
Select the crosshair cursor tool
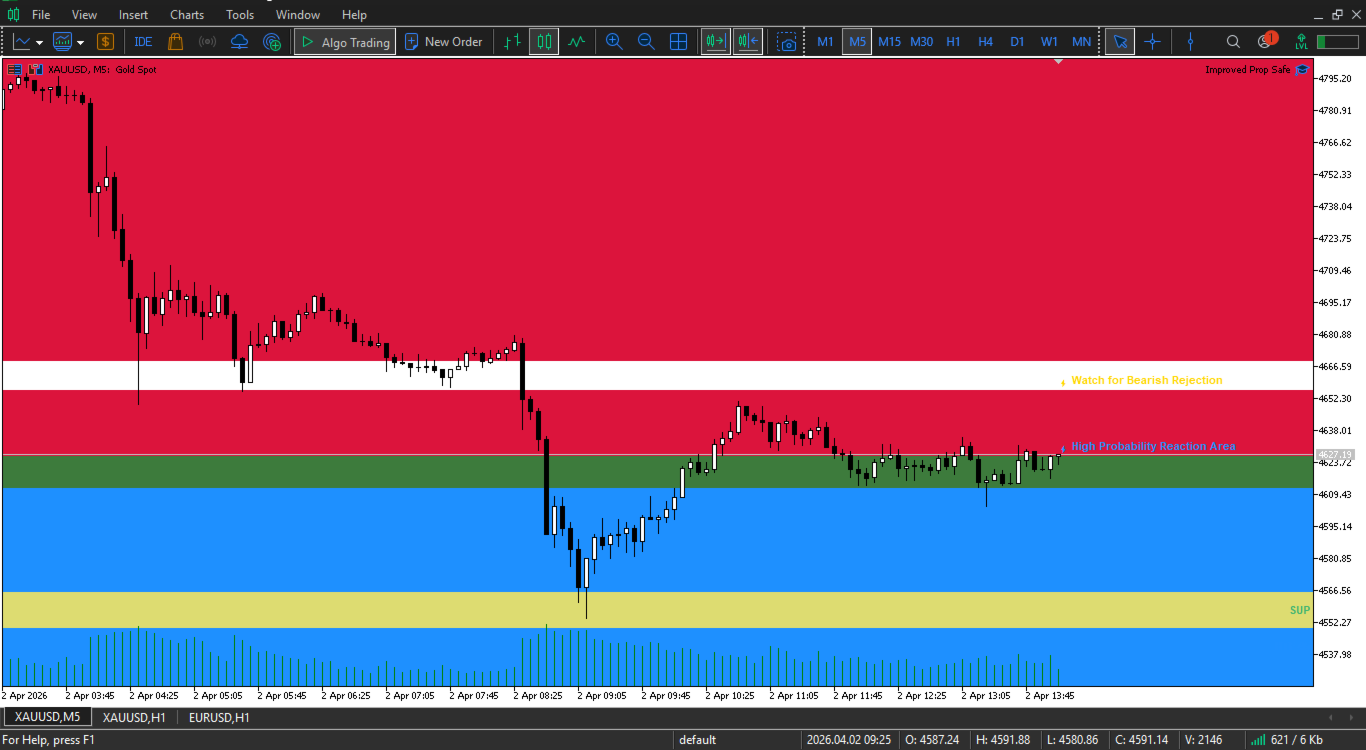coord(1152,42)
